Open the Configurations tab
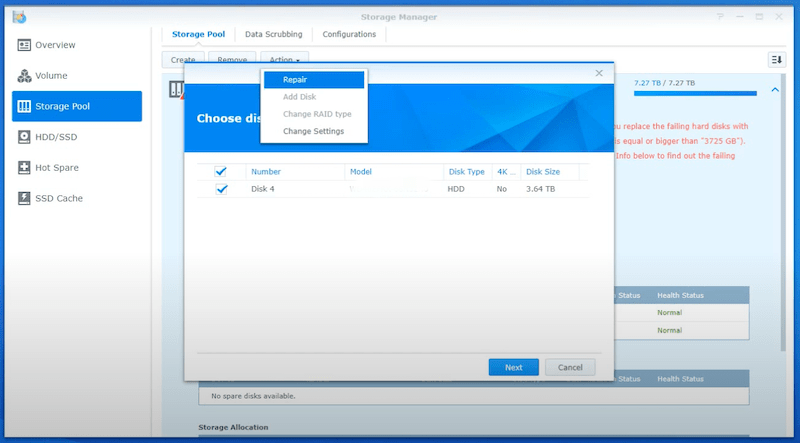The height and width of the screenshot is (443, 800). [x=349, y=34]
